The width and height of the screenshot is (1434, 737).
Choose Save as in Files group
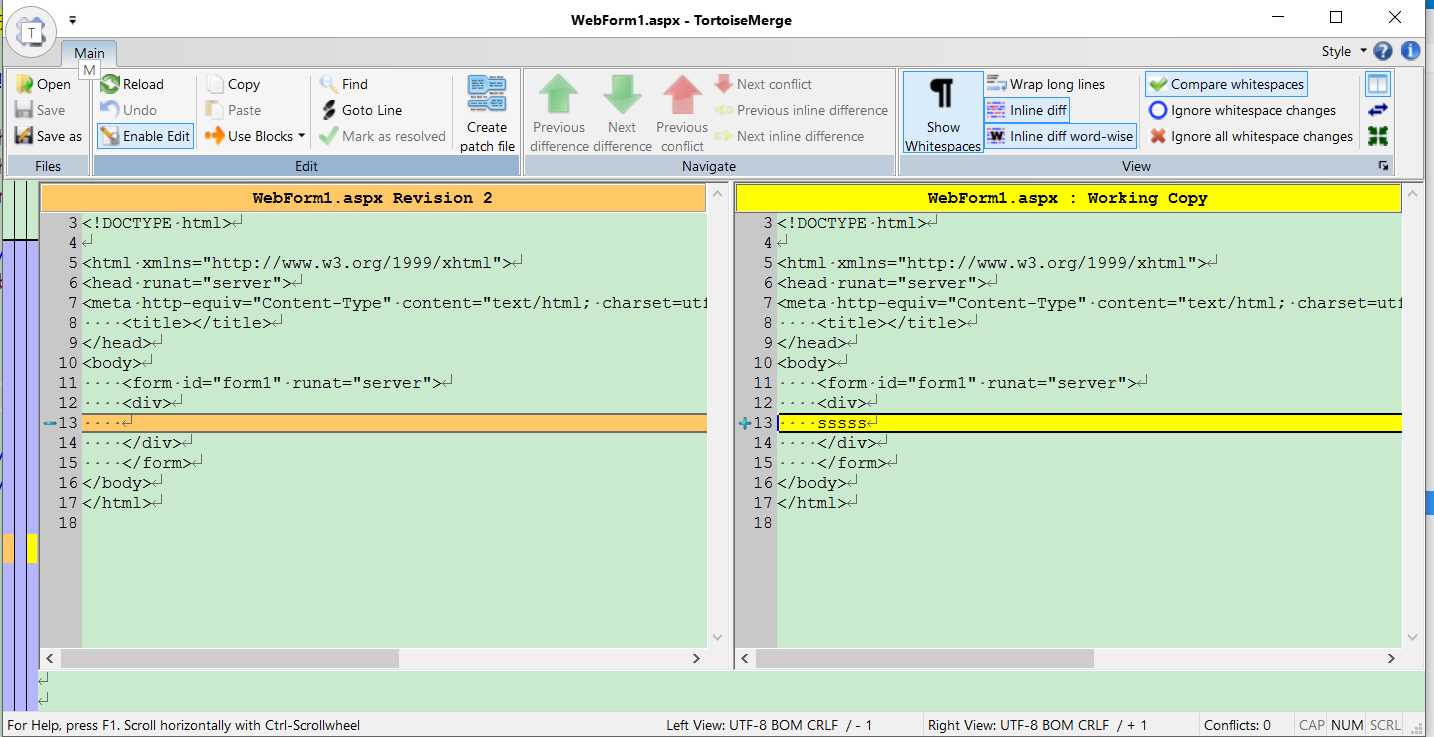[49, 136]
